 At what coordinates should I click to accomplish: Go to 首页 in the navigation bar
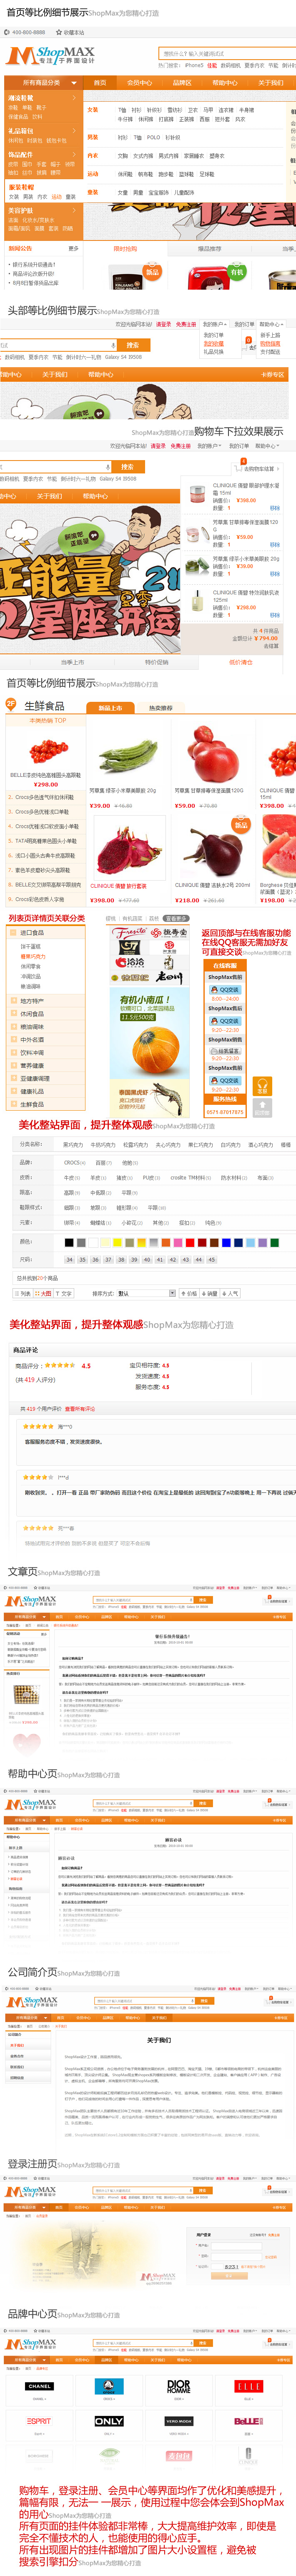coord(100,83)
